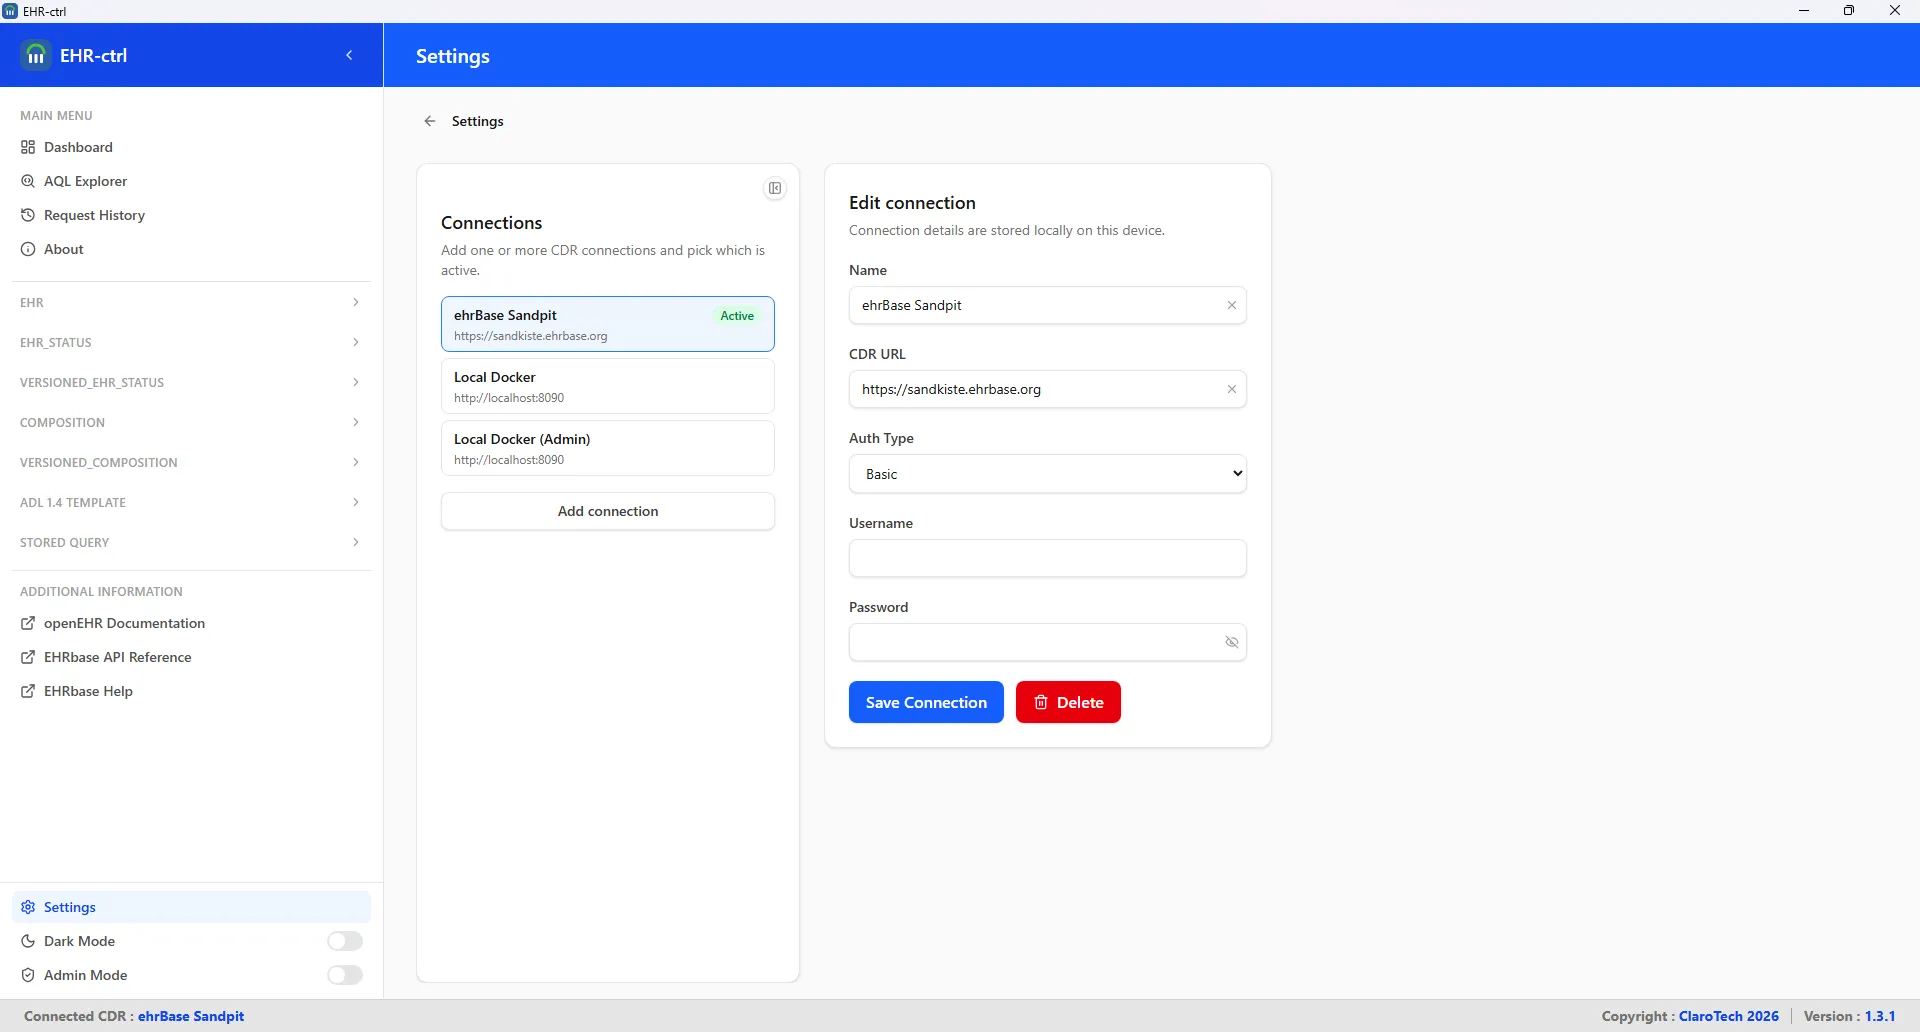Screen dimensions: 1920x1032
Task: Focus the Password input field
Action: pyautogui.click(x=1047, y=642)
